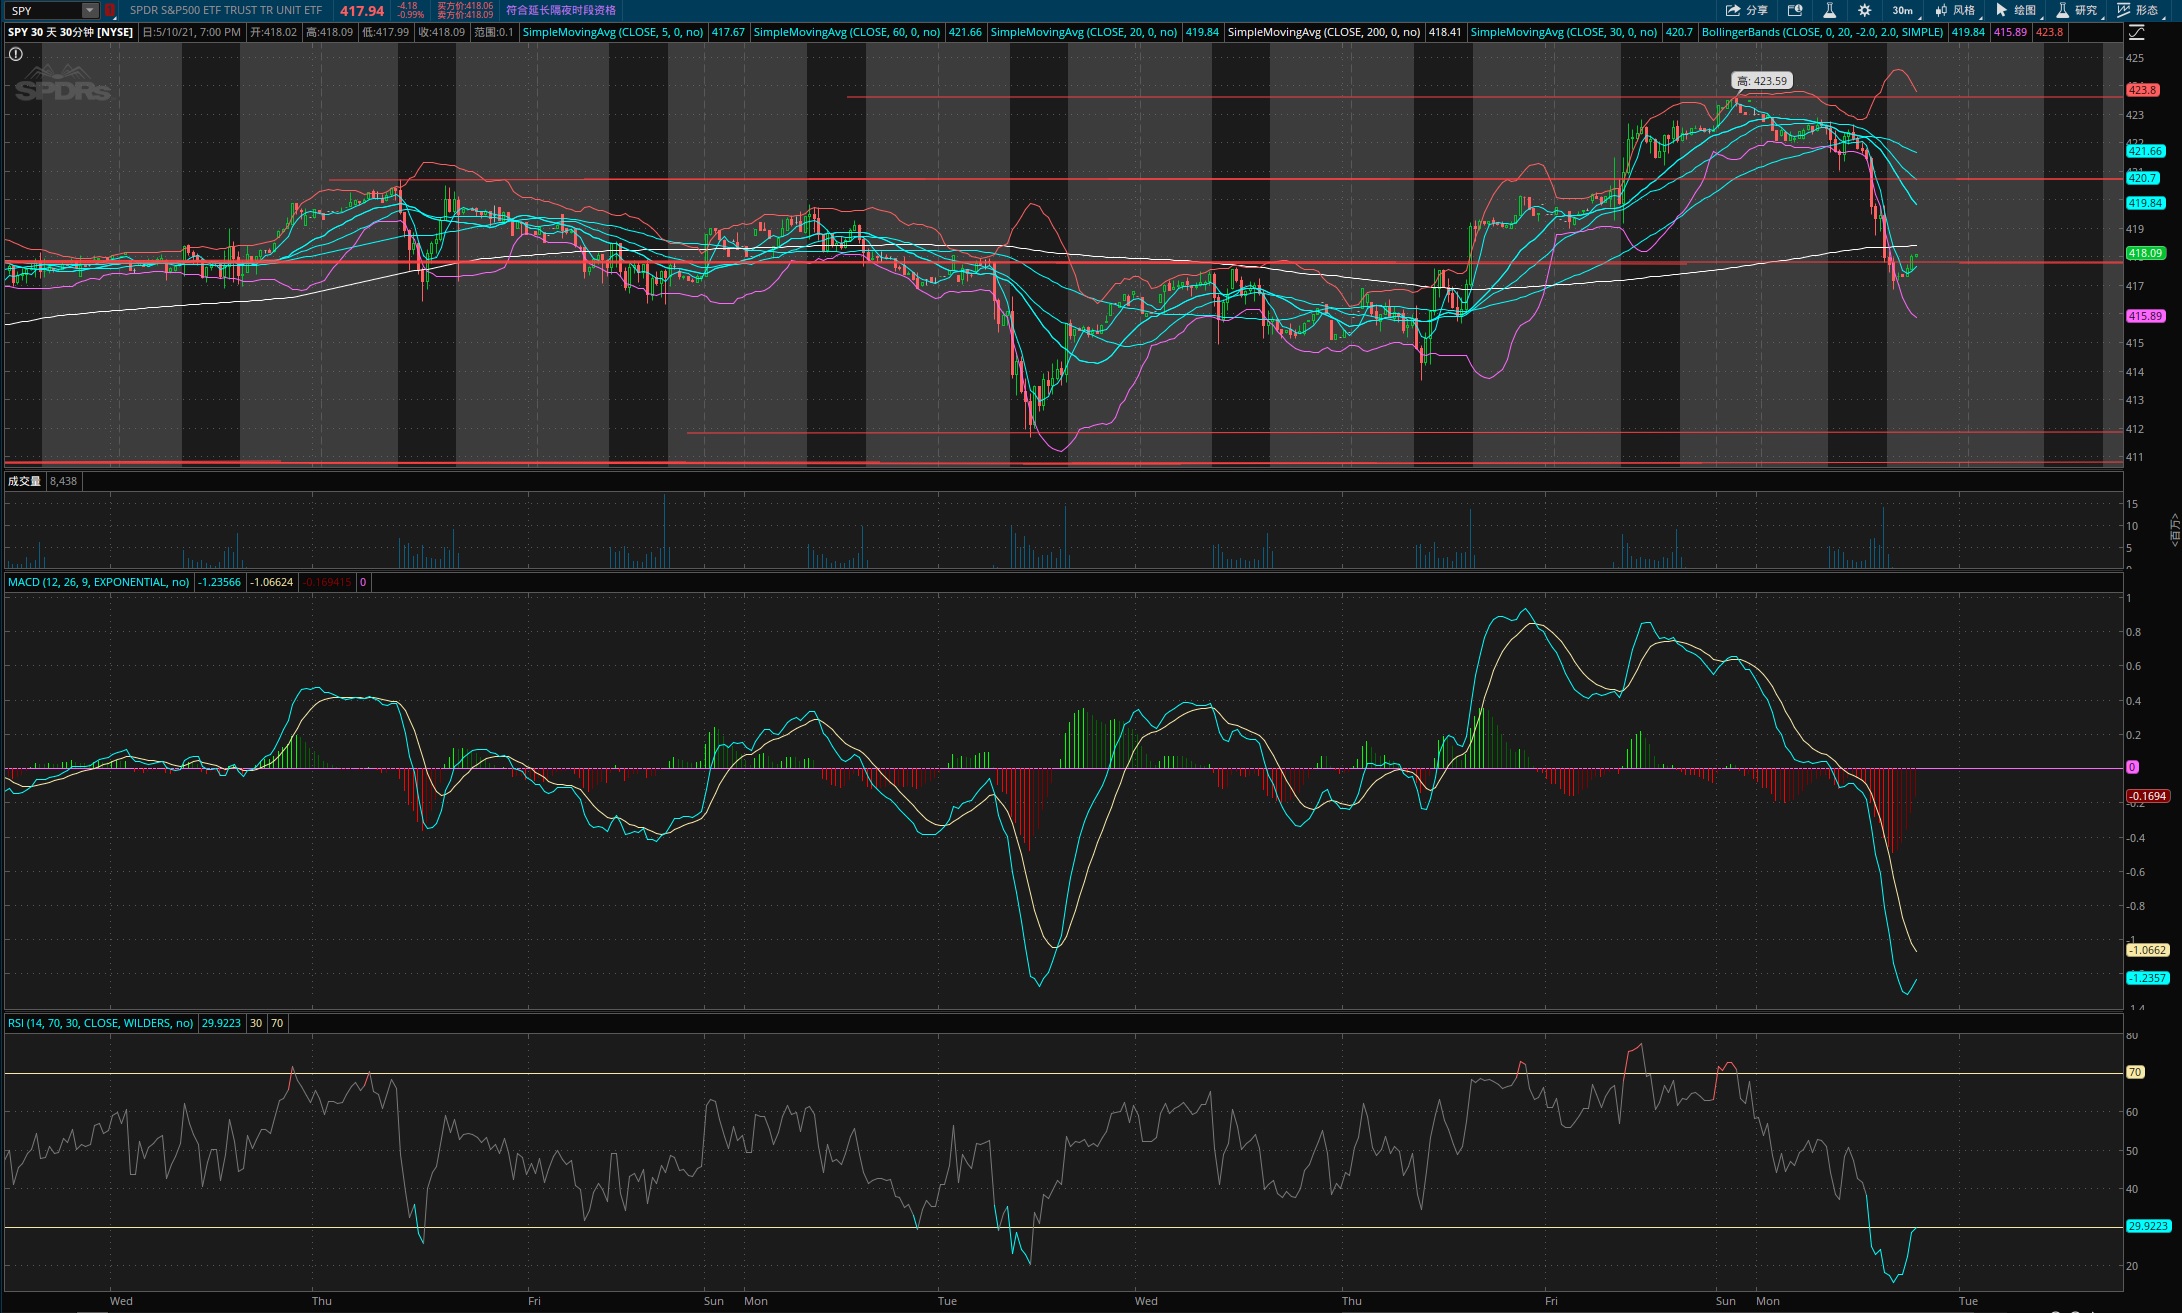Click the flask icon beside 研究
Screen dimensions: 2182x1313
click(x=2062, y=10)
